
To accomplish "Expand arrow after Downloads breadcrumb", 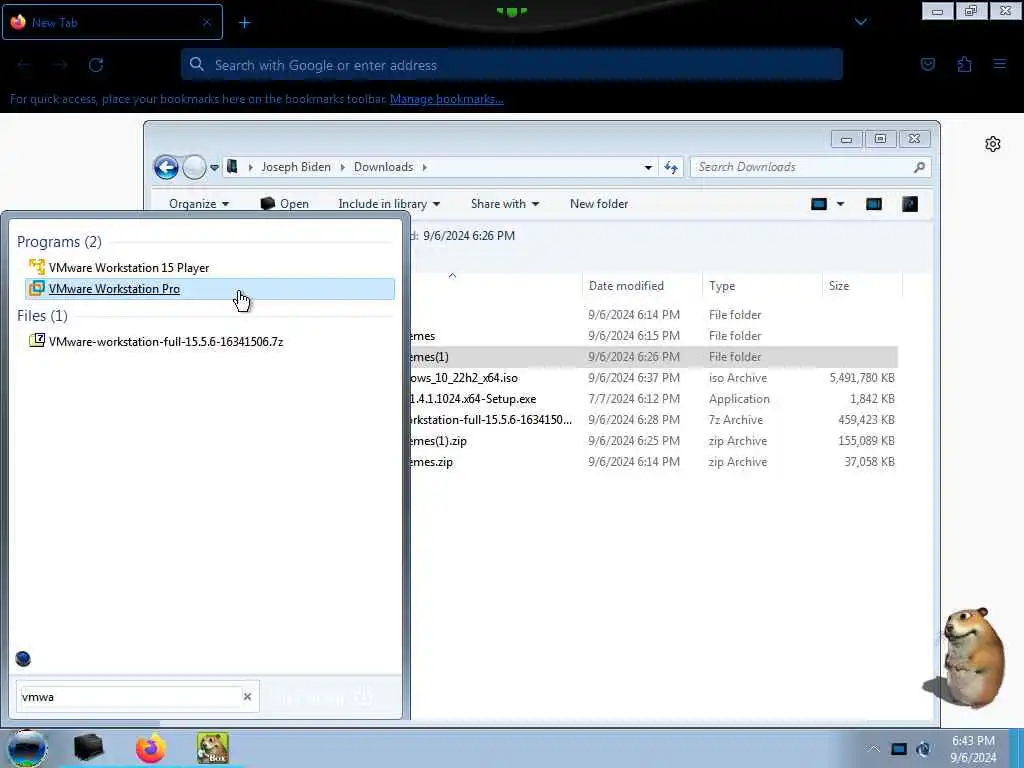I will click(x=424, y=167).
